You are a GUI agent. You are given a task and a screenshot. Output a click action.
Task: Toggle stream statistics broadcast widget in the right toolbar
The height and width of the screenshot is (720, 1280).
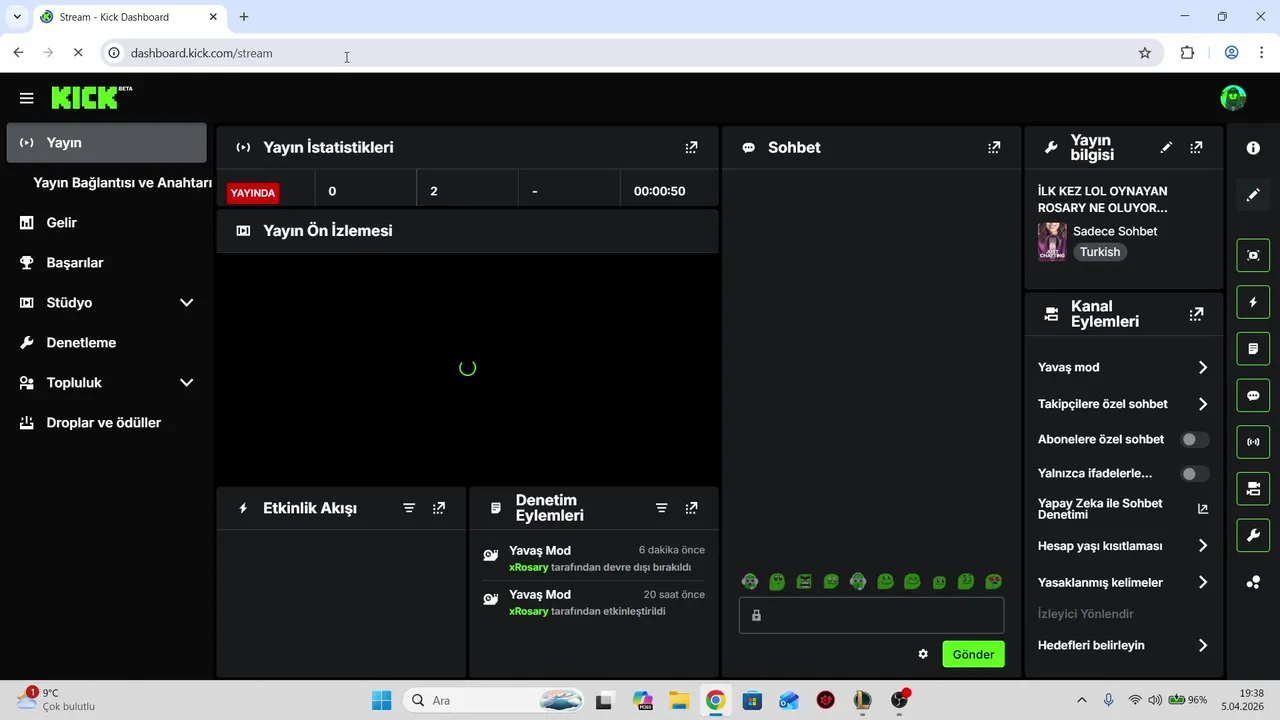[1253, 442]
